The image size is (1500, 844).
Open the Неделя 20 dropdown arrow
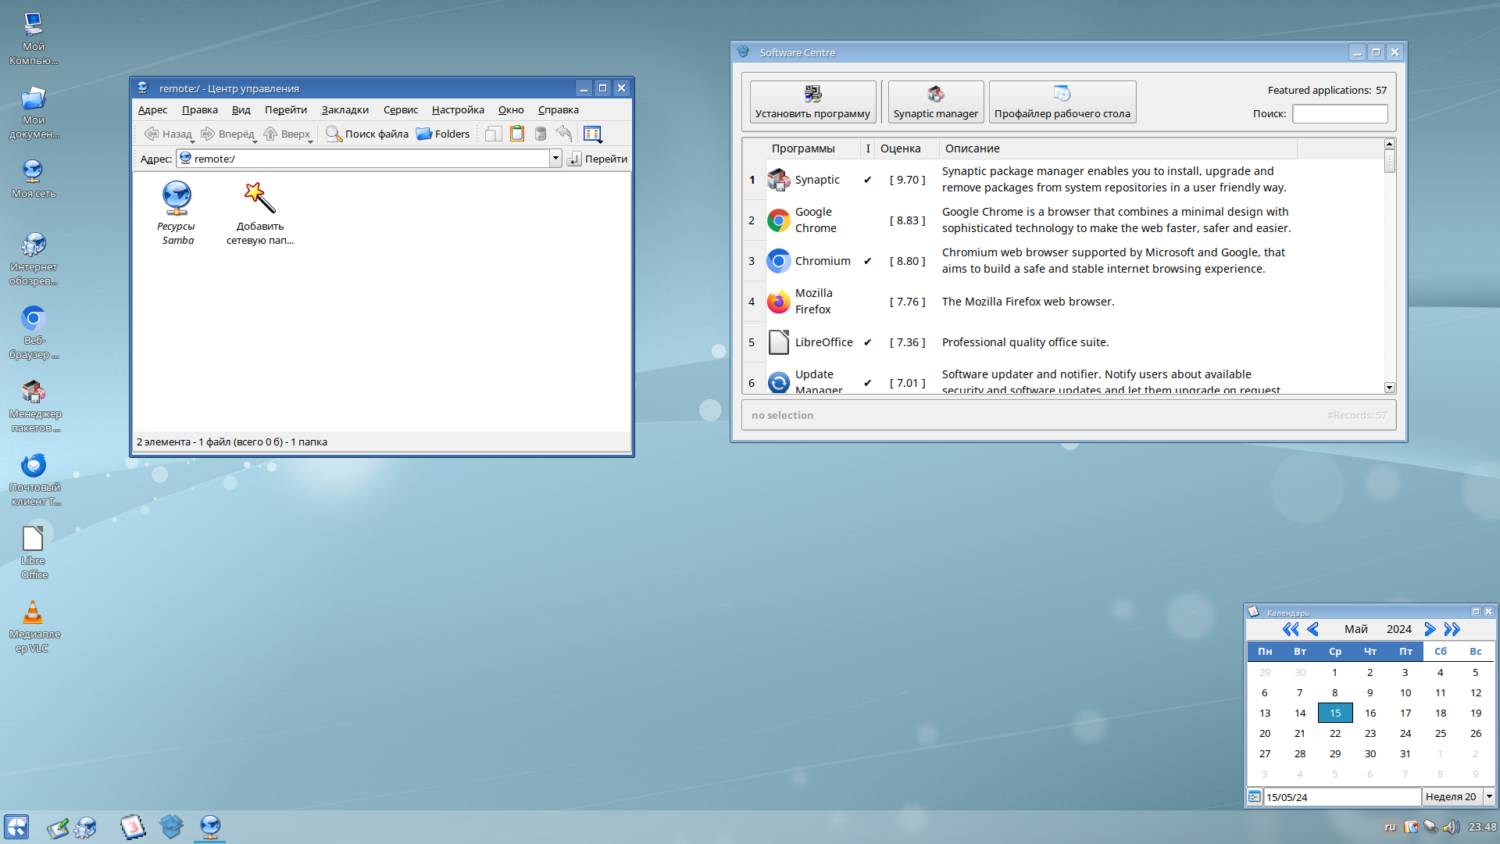(x=1489, y=797)
